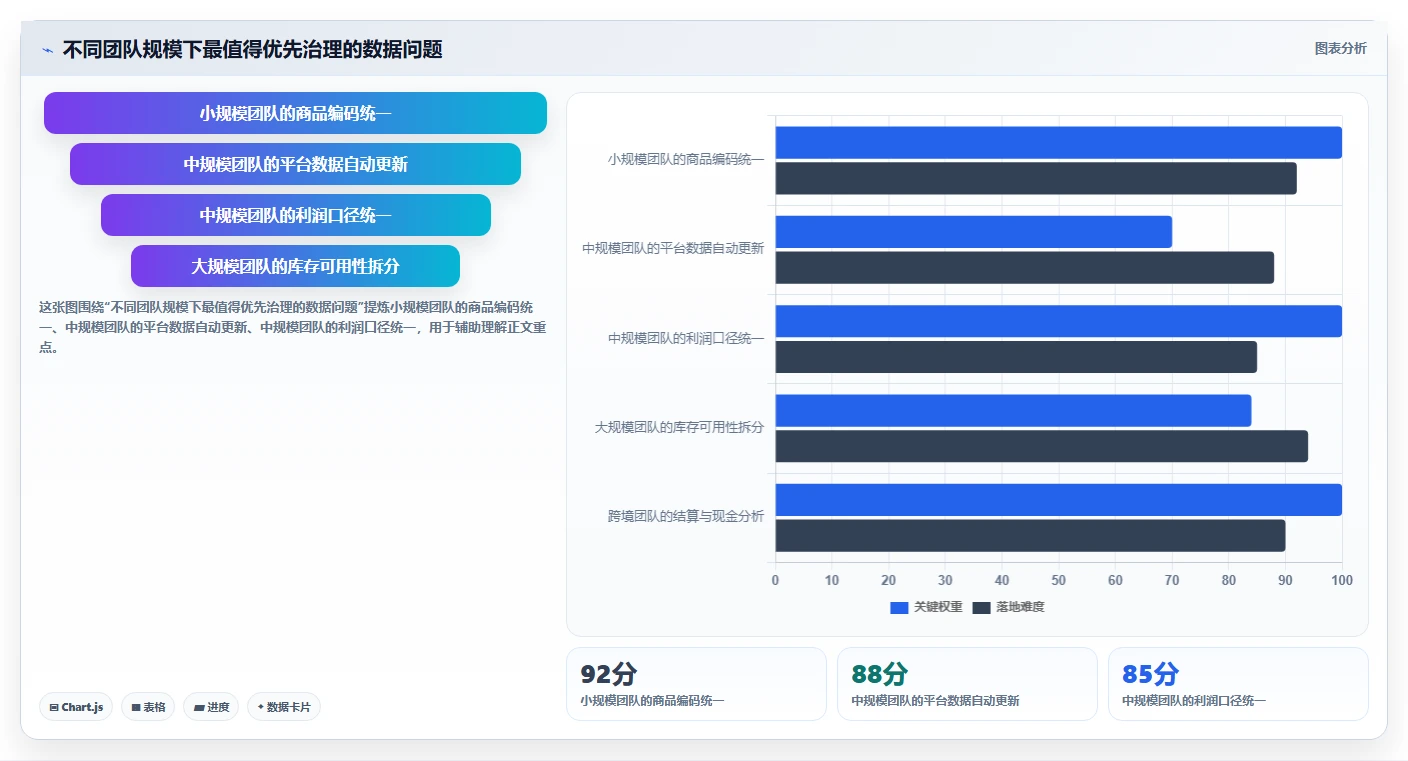Image resolution: width=1408 pixels, height=761 pixels.
Task: Click the 进度 tag chip
Action: pyautogui.click(x=211, y=707)
